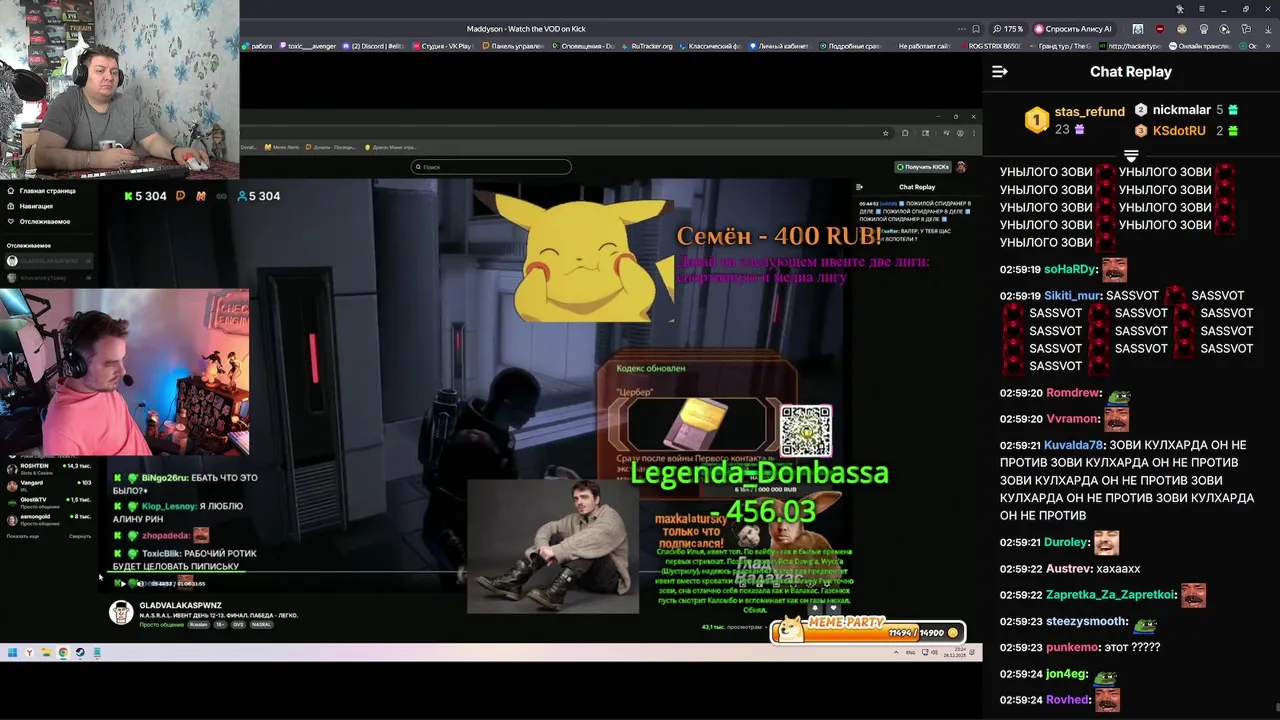Screen dimensions: 1280x720
Task: Open the Discord bookmark
Action: coord(374,46)
